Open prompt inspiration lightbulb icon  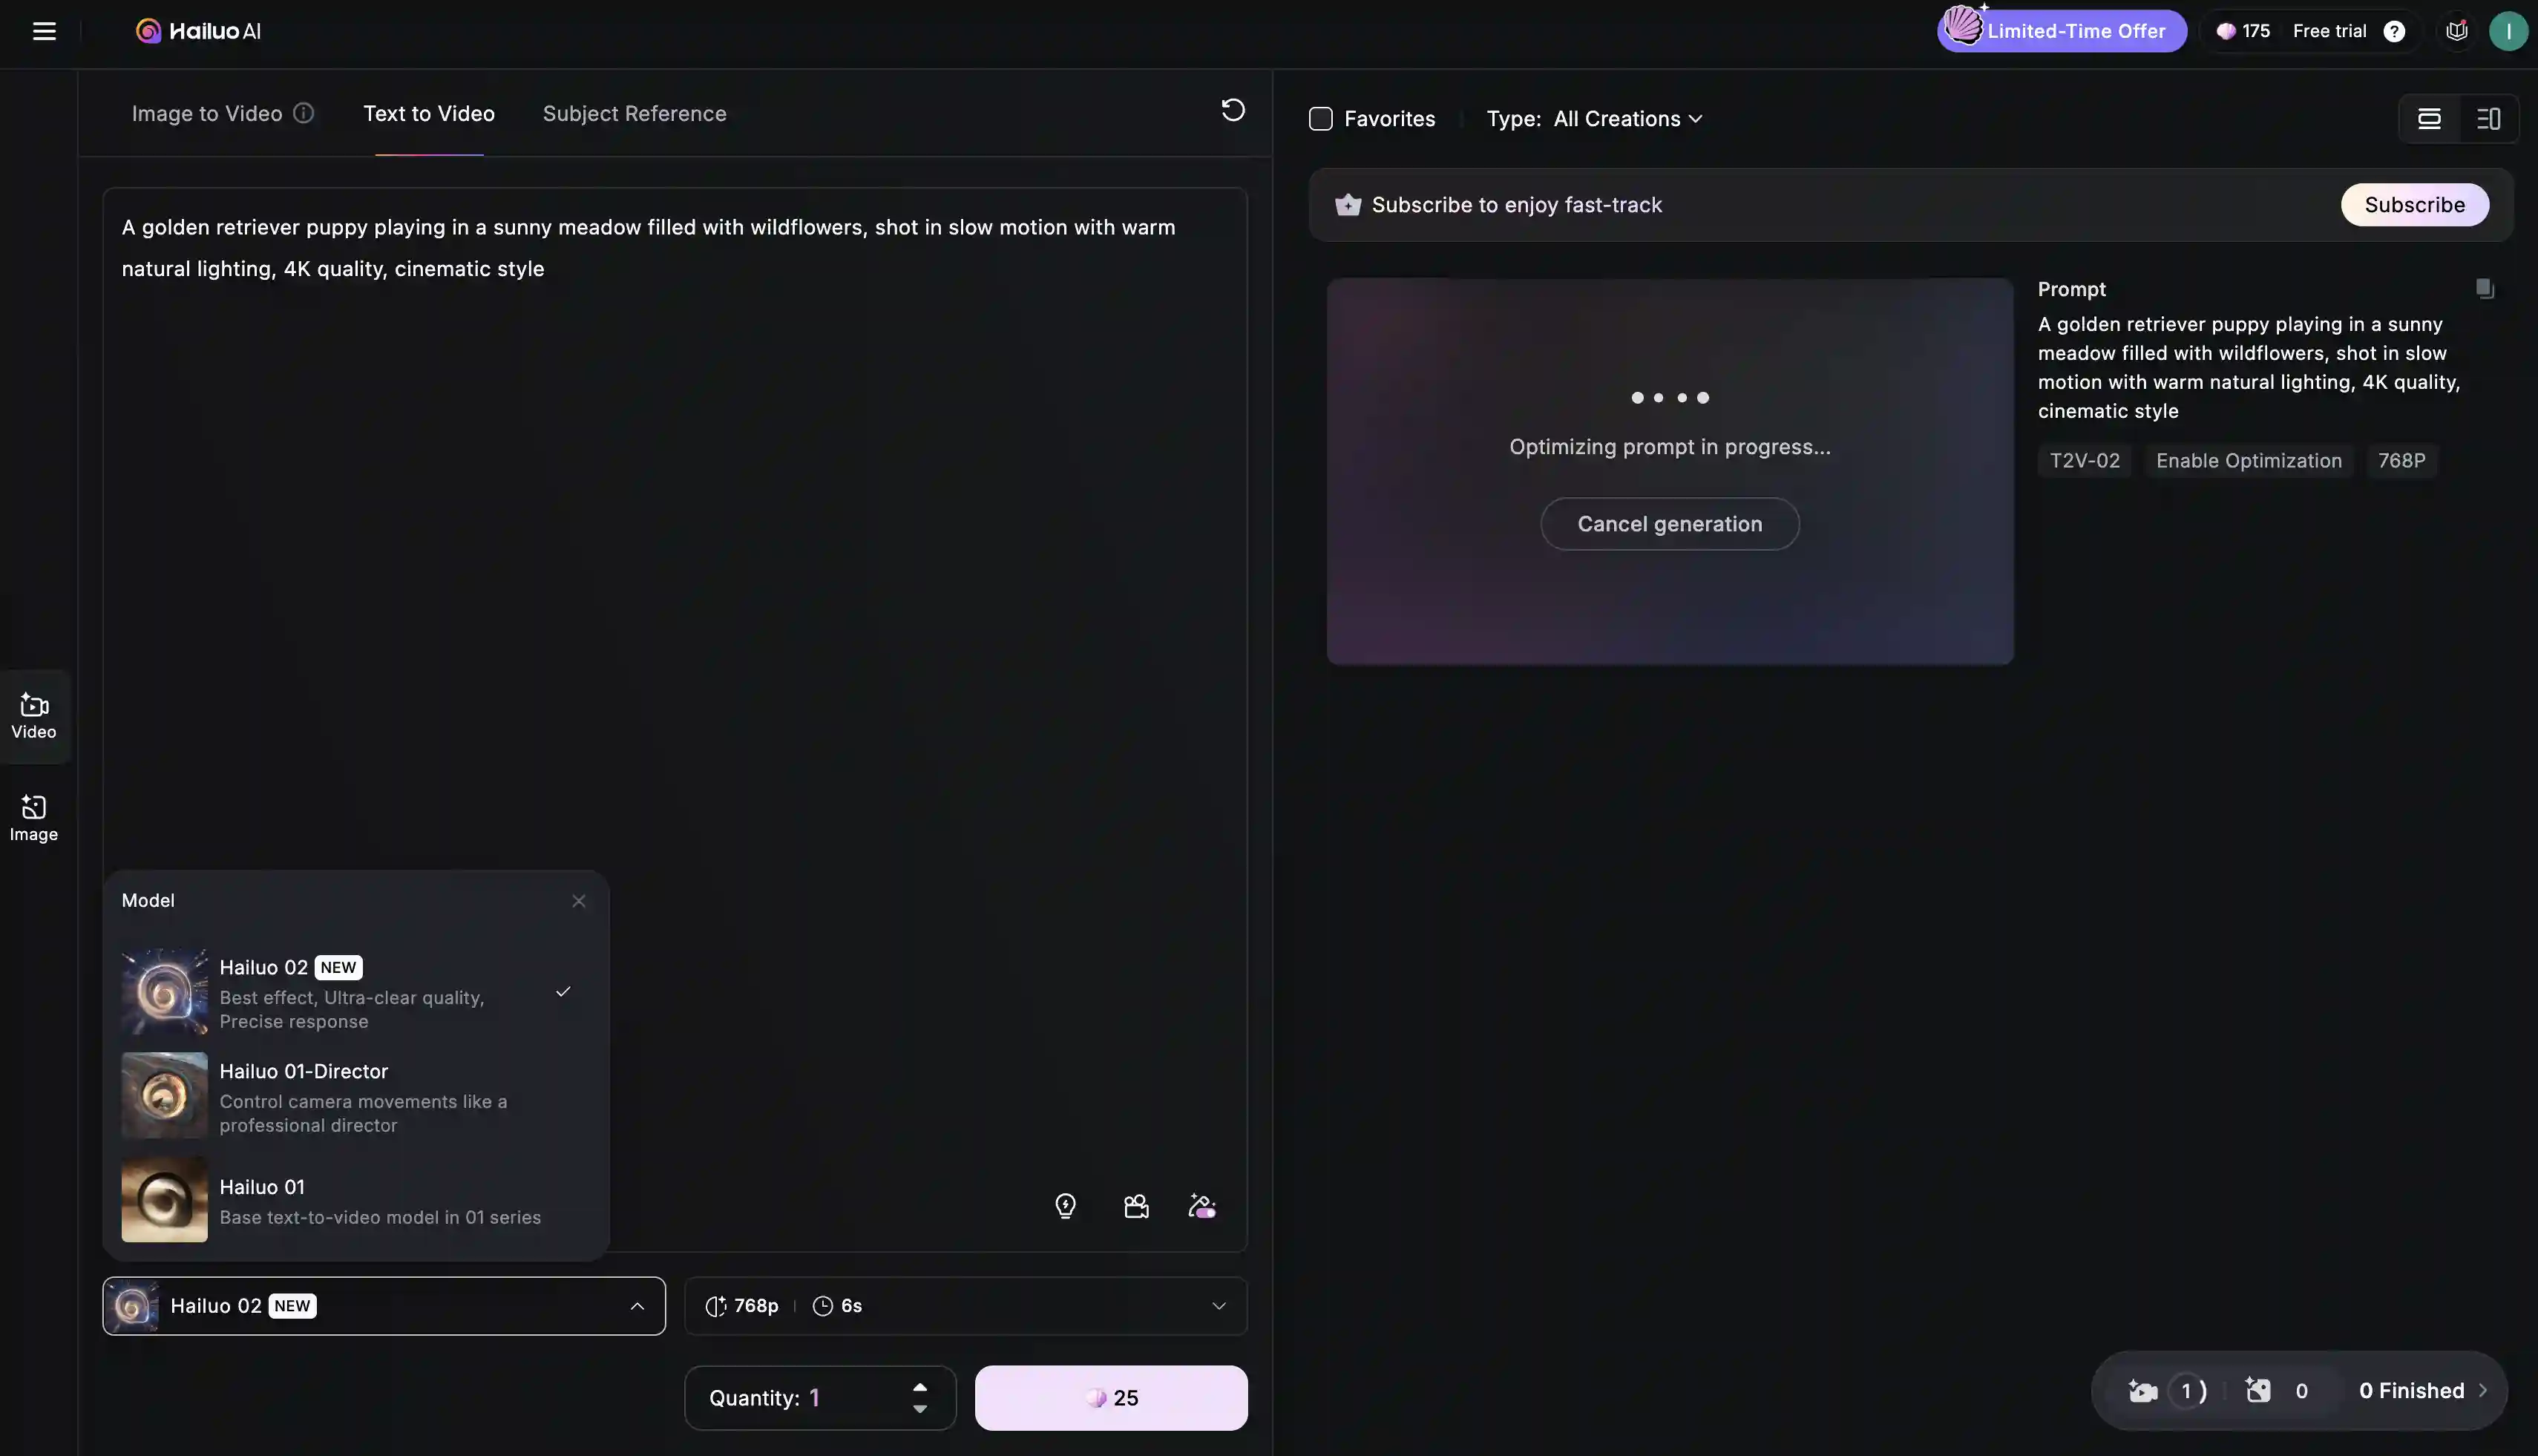1065,1206
